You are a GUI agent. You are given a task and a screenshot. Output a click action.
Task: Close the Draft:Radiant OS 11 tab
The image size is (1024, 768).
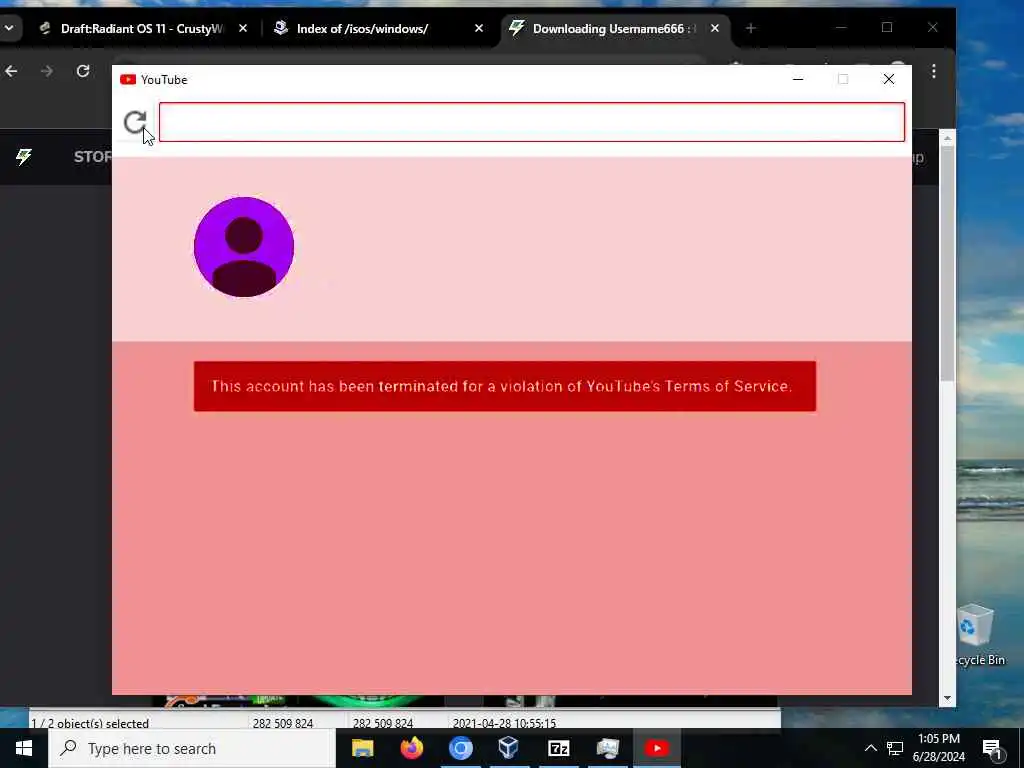(x=243, y=29)
